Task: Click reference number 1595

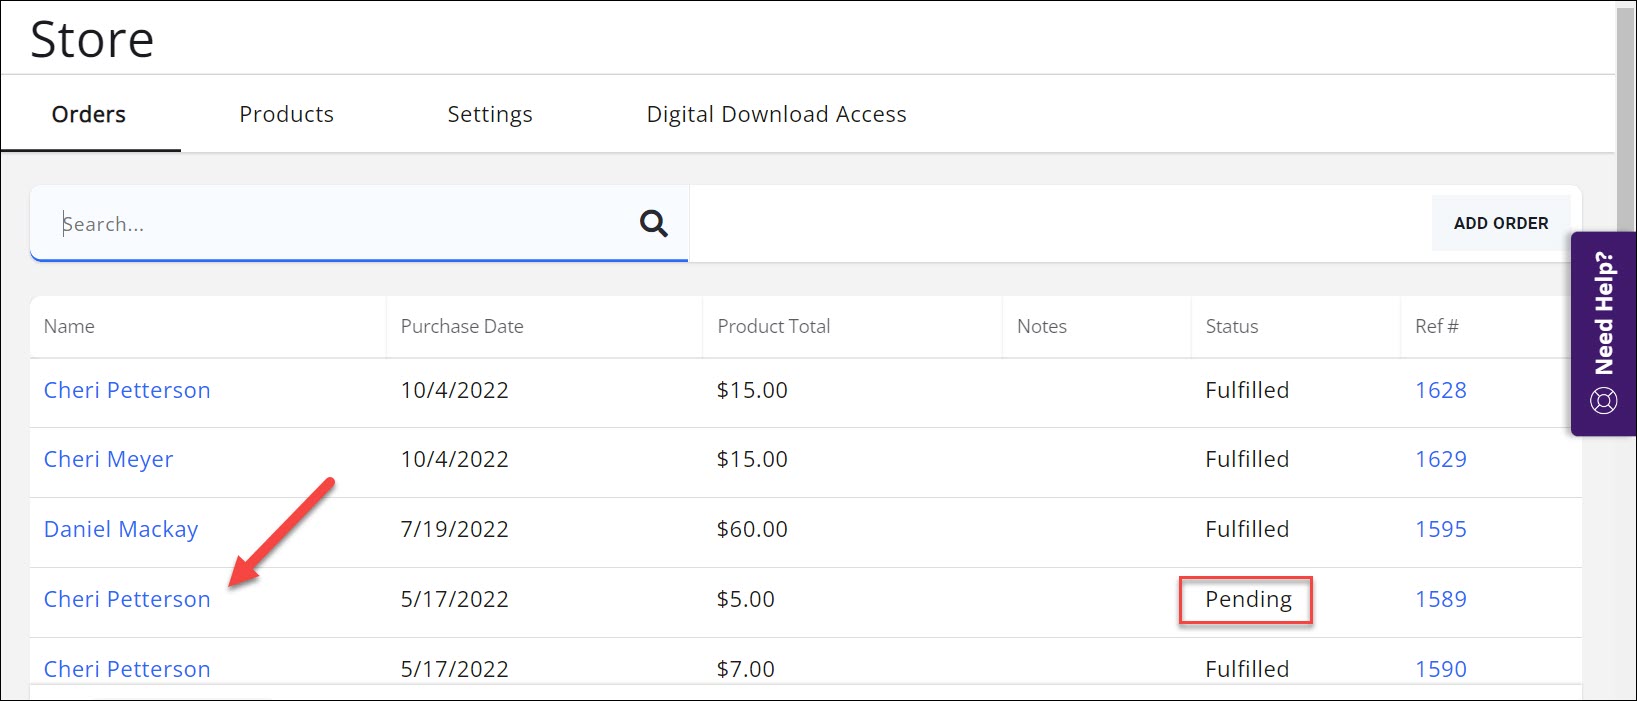Action: point(1440,529)
